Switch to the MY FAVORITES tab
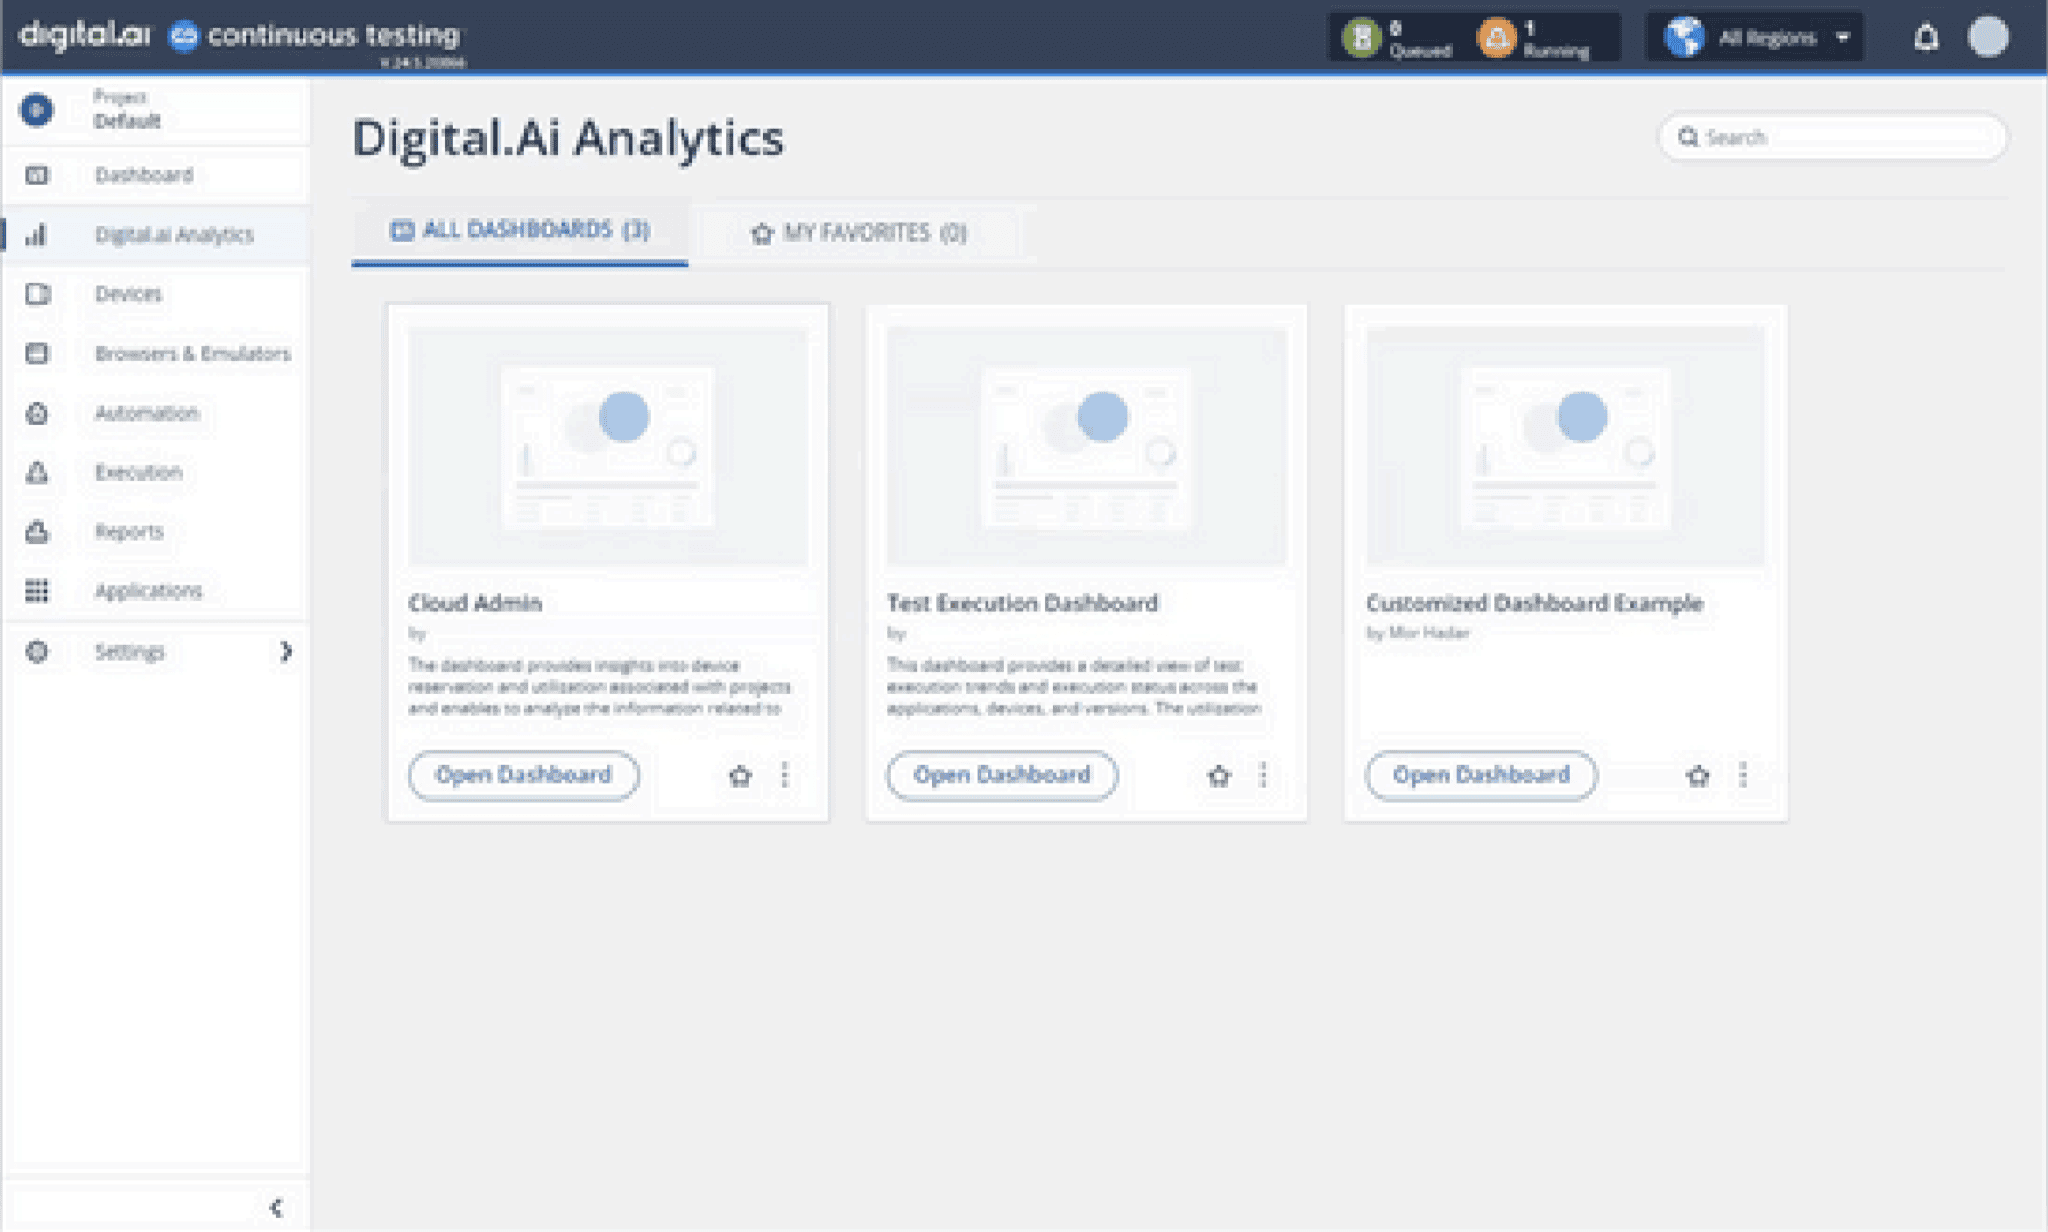This screenshot has height=1232, width=2048. [862, 233]
